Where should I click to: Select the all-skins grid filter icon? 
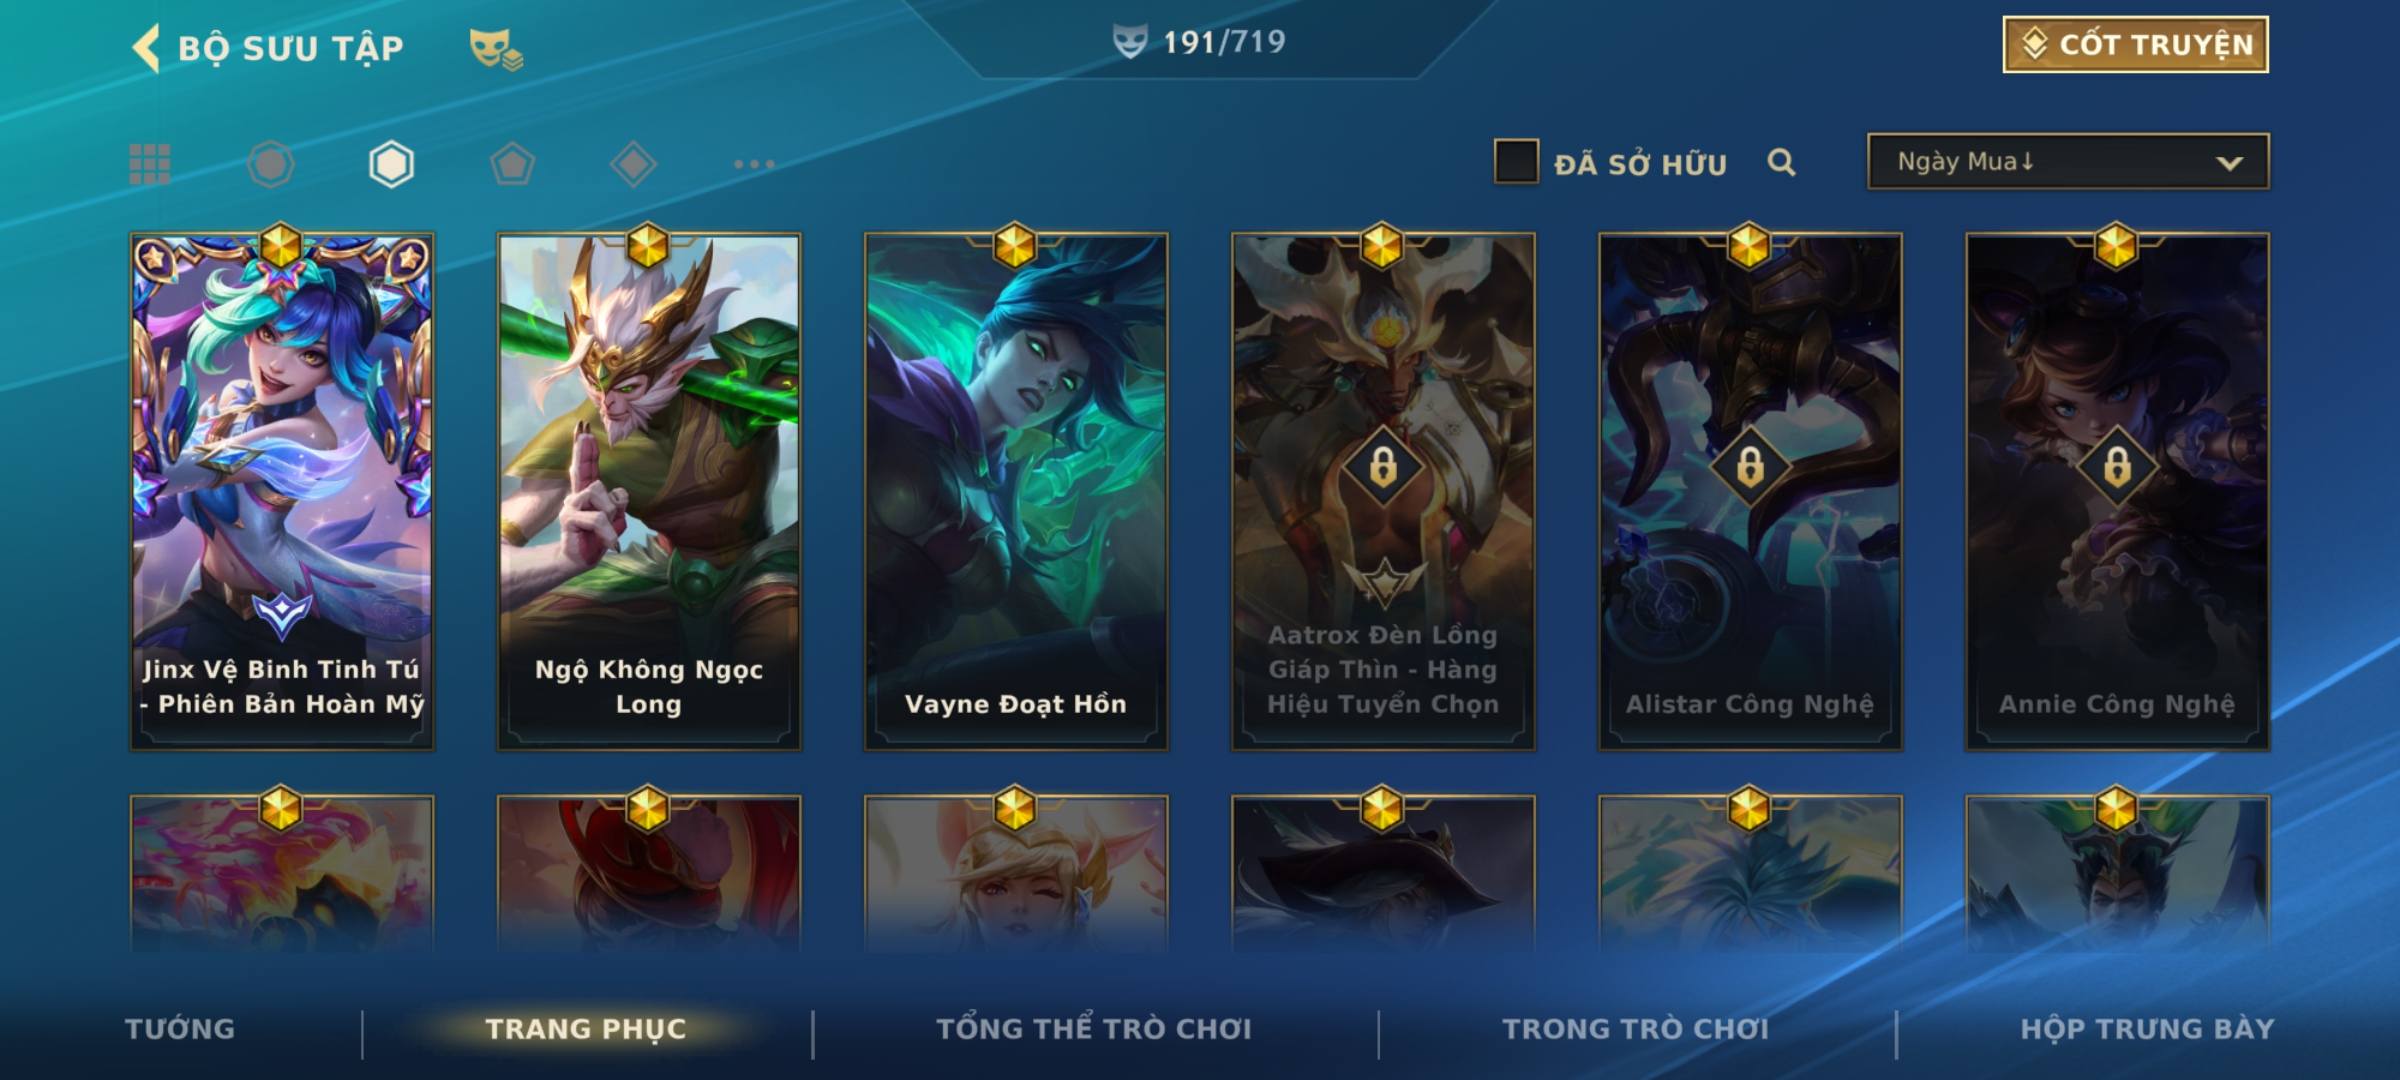click(x=150, y=164)
